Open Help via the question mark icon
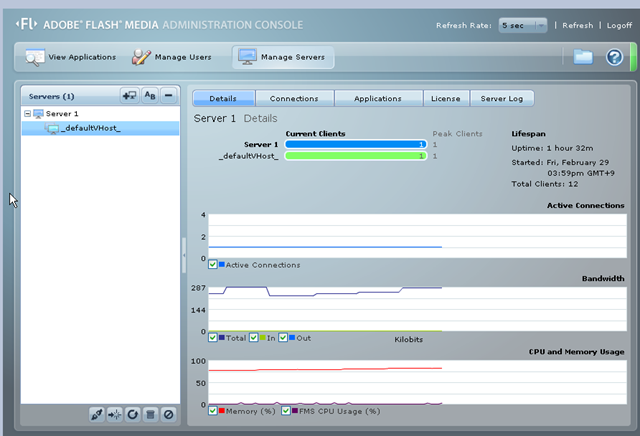 pos(614,57)
